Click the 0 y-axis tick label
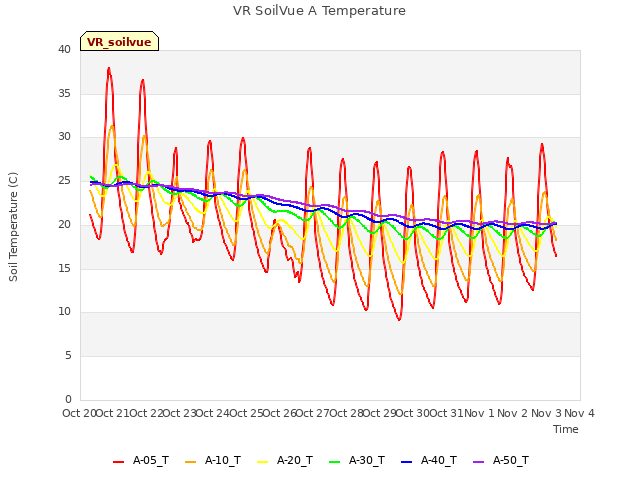640x480 pixels. click(68, 399)
